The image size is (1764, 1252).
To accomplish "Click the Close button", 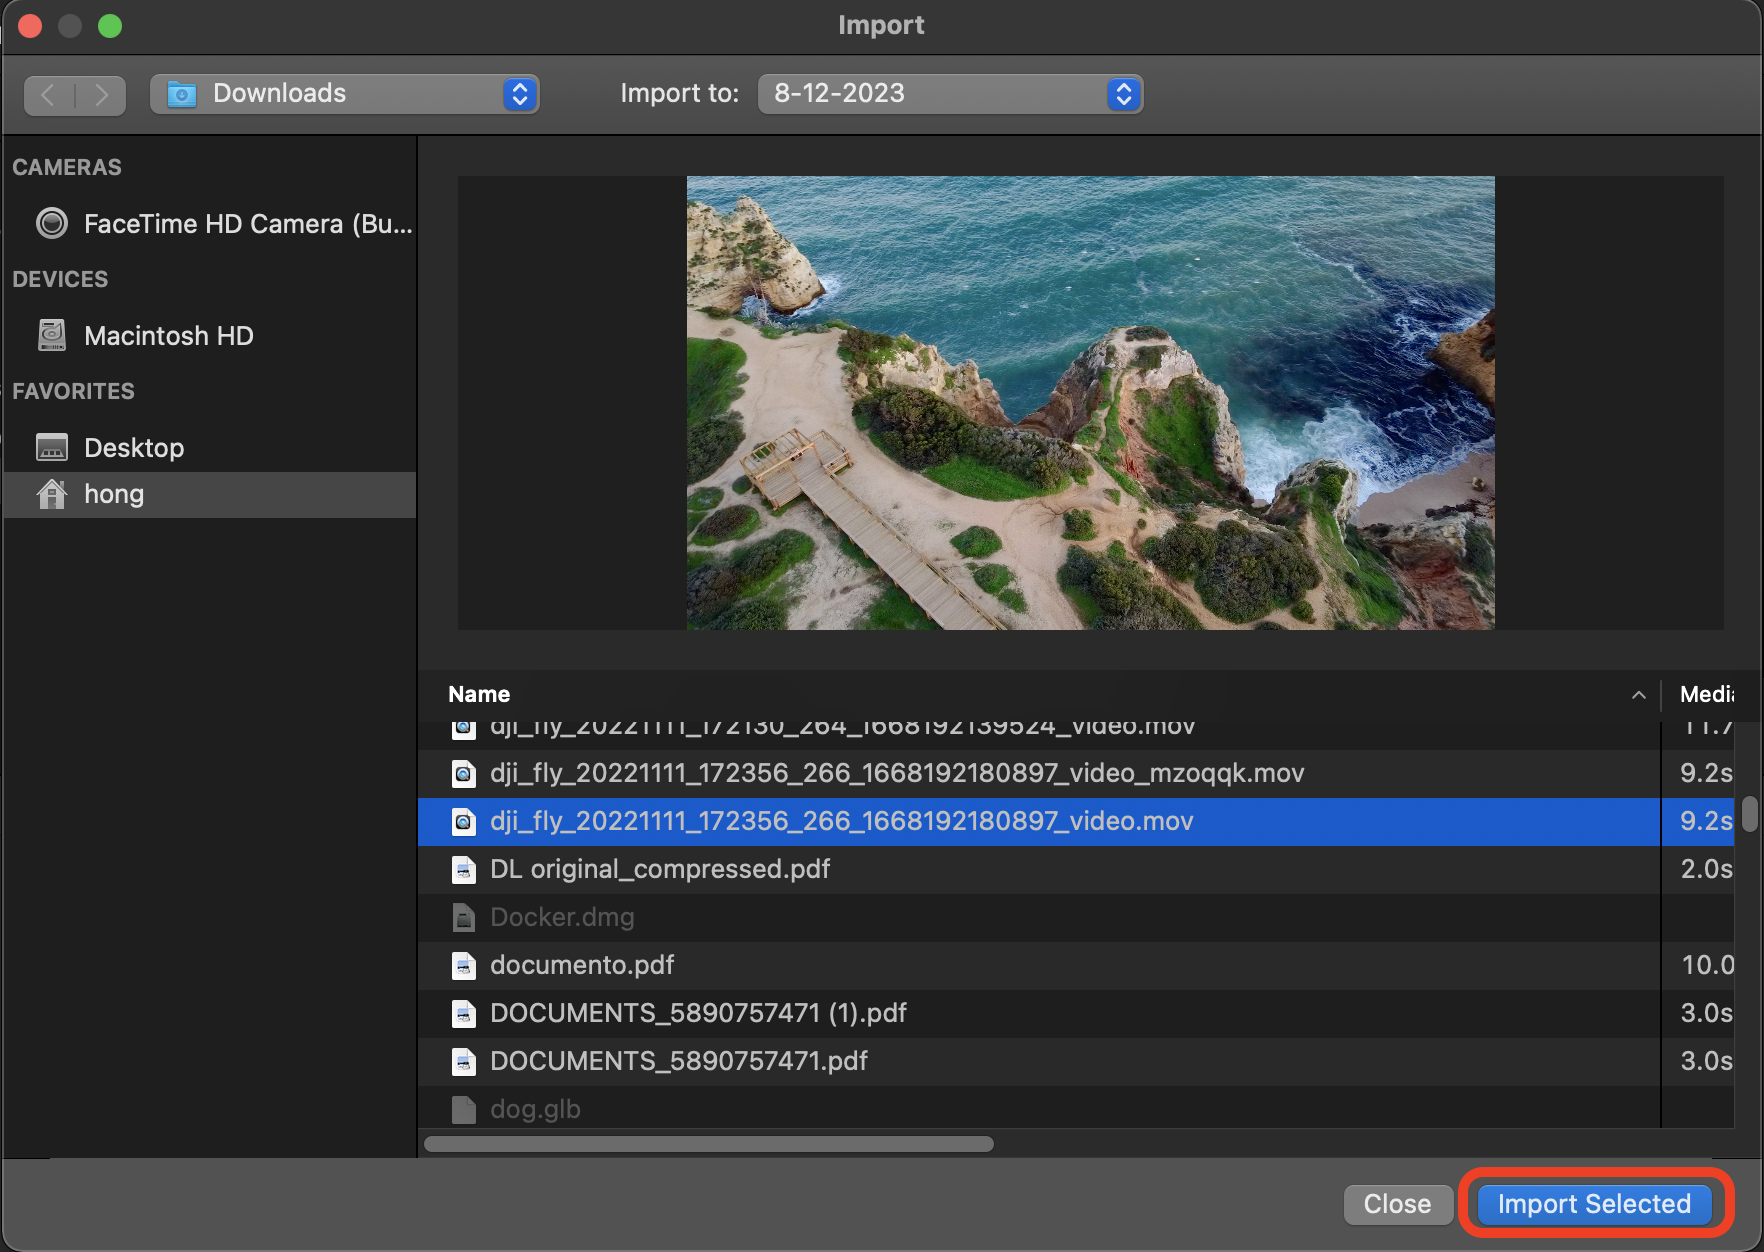I will pyautogui.click(x=1397, y=1204).
